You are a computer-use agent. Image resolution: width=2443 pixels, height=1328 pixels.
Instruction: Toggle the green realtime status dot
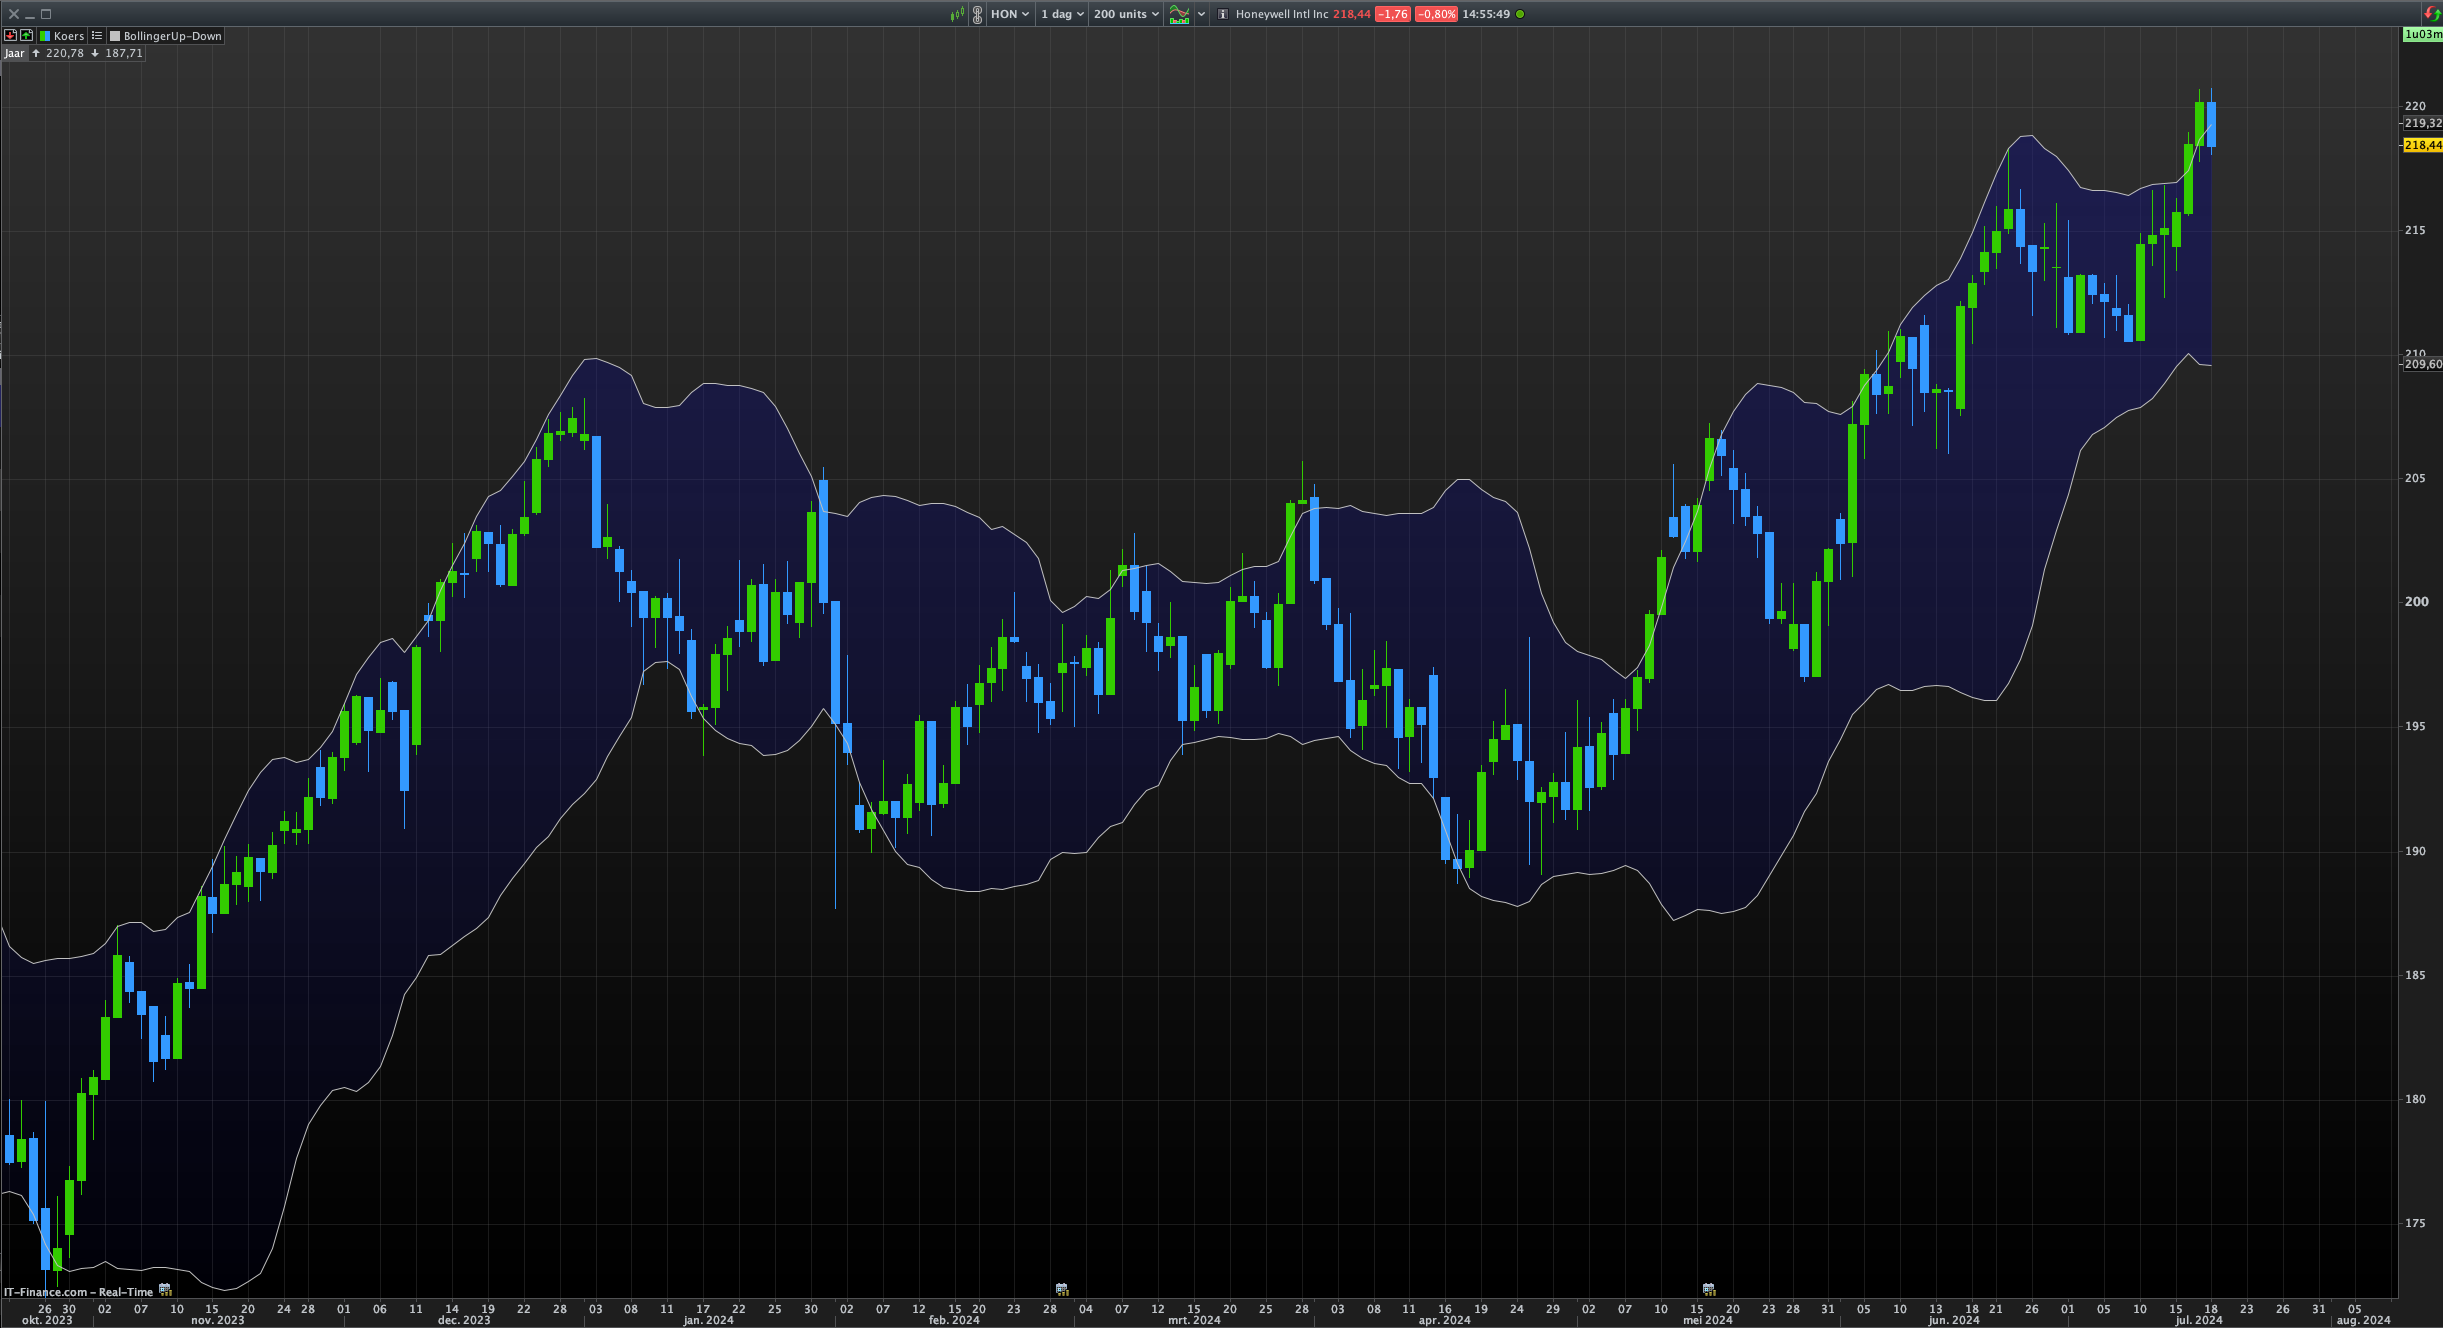coord(1520,14)
